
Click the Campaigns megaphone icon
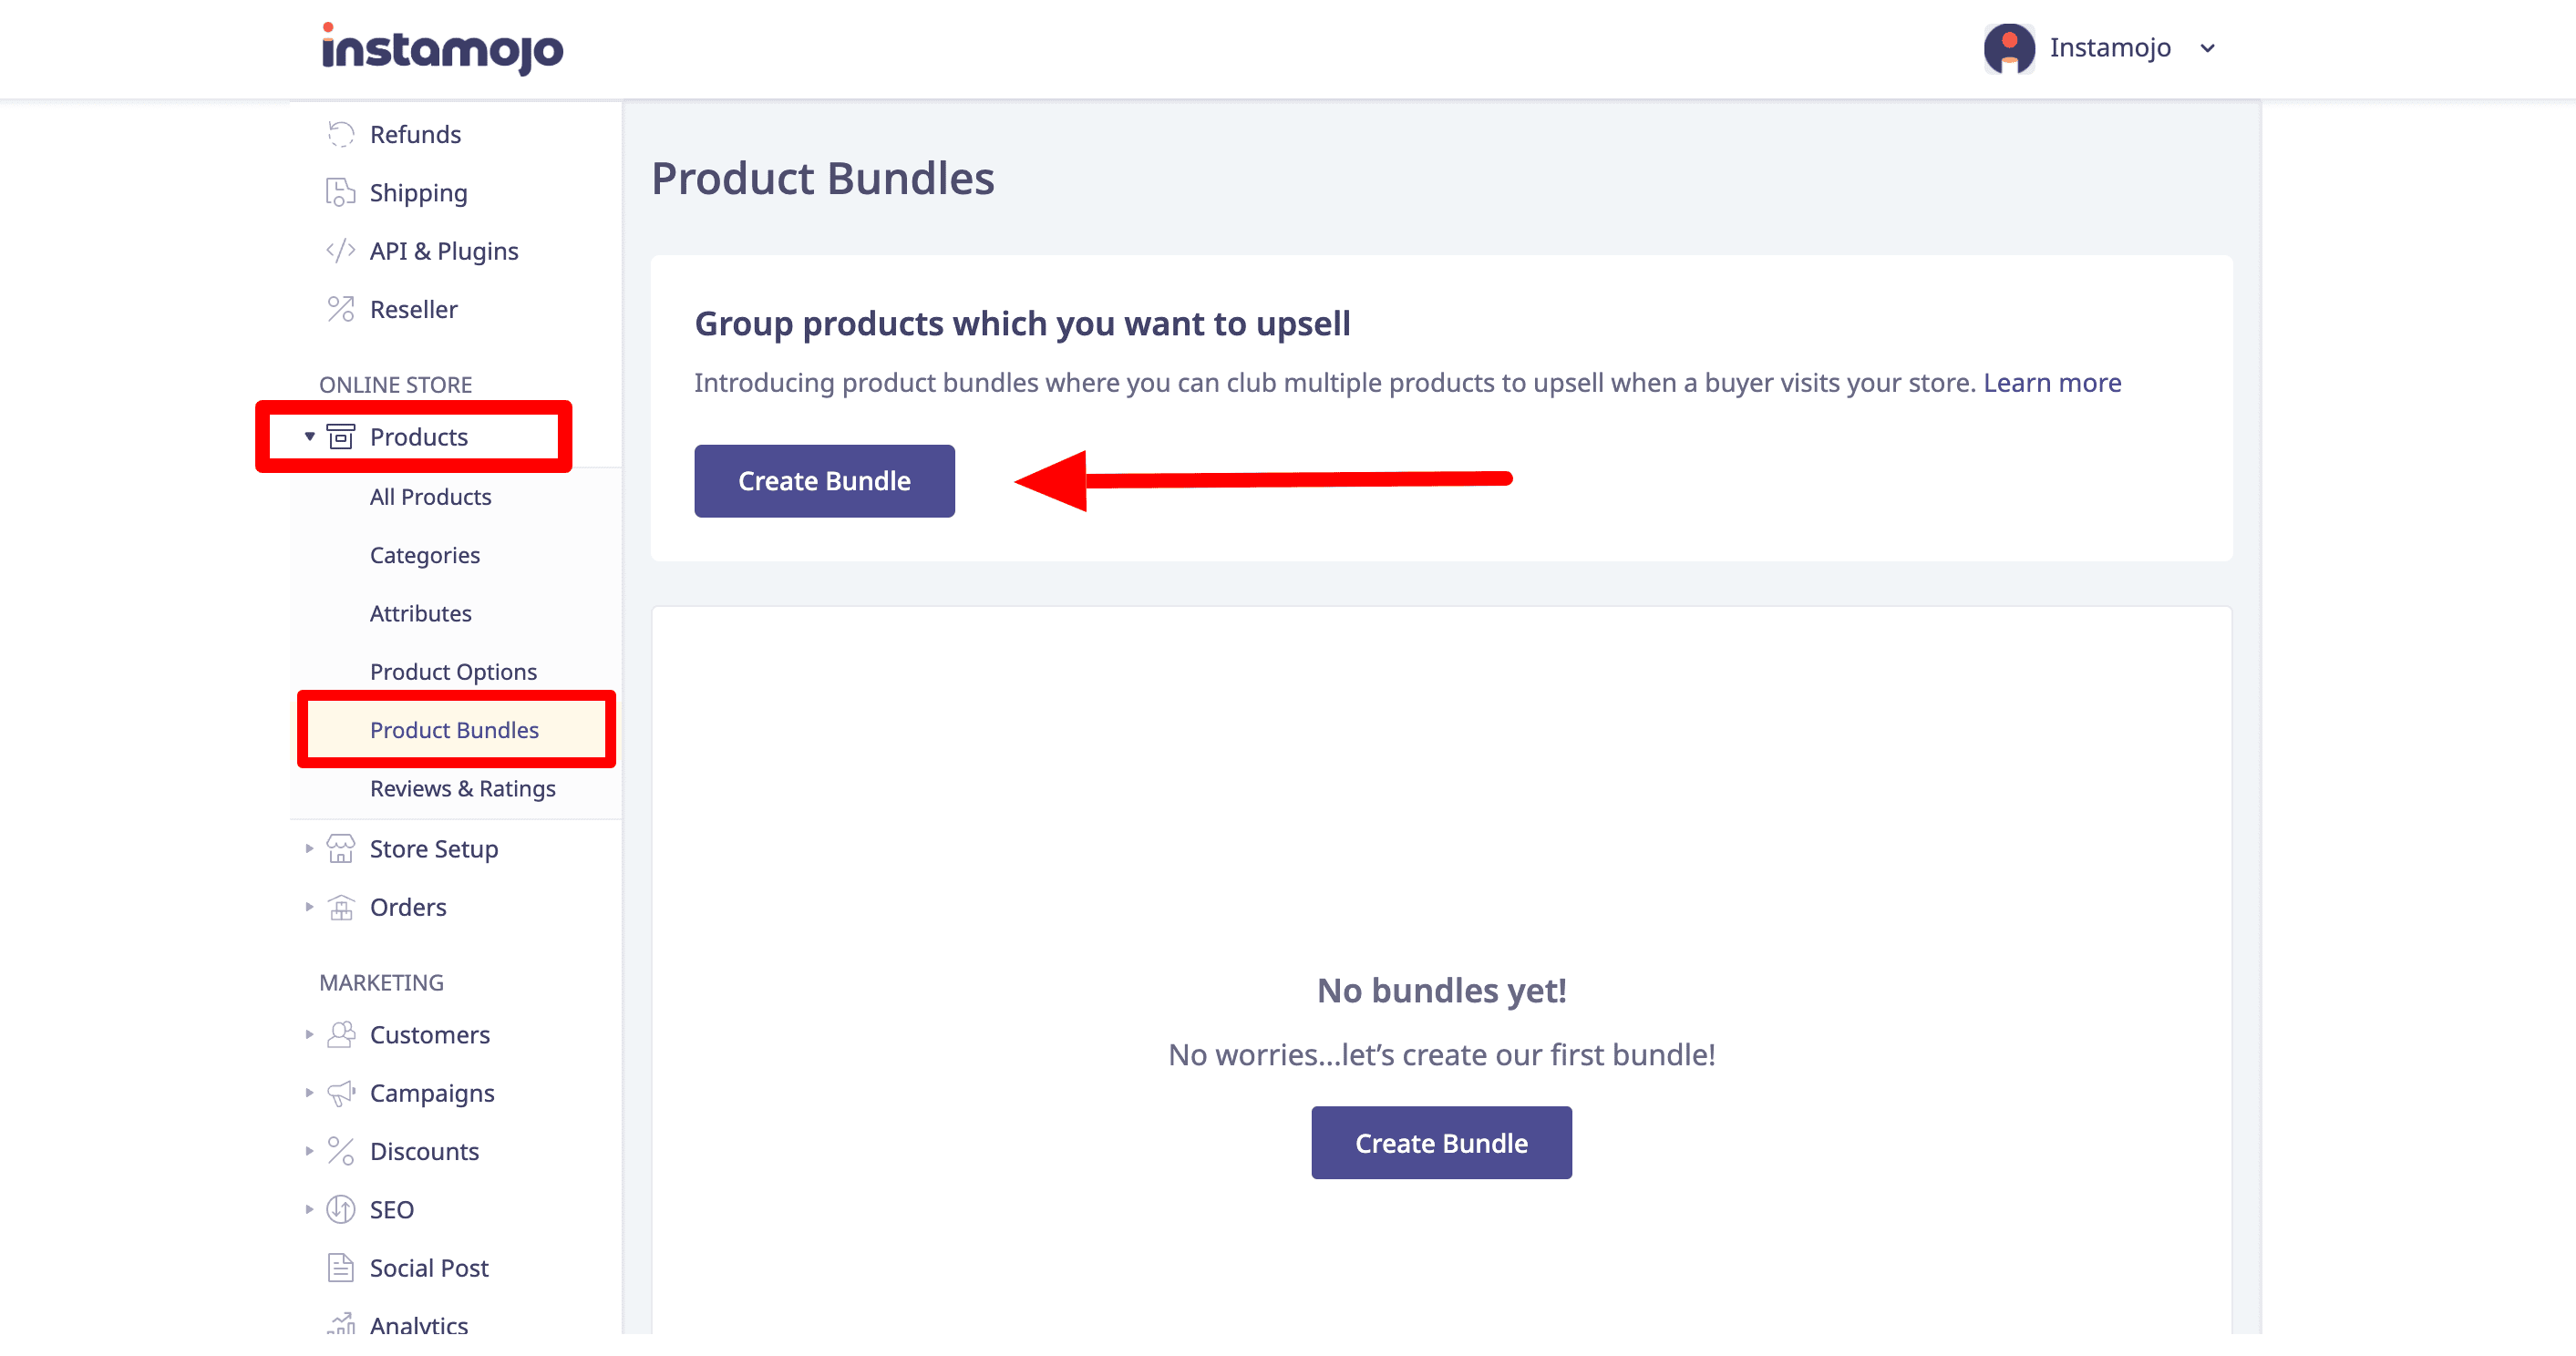[341, 1093]
